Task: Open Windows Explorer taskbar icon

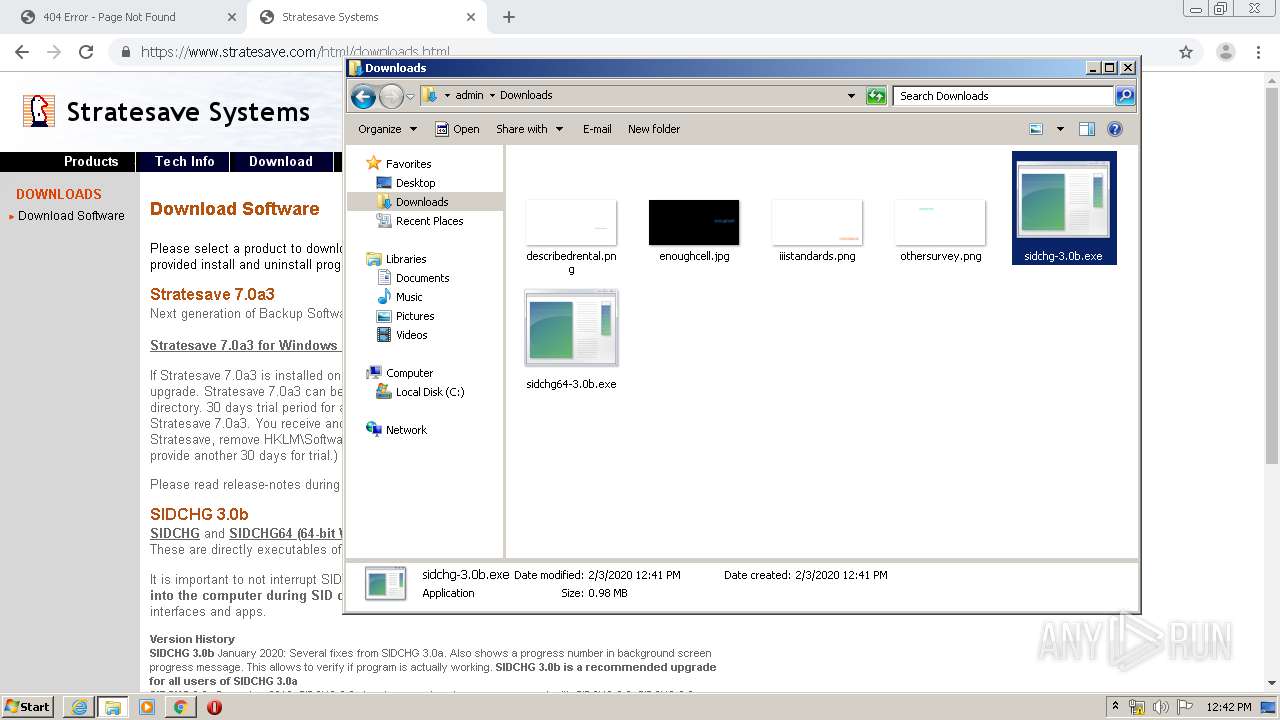Action: [x=112, y=706]
